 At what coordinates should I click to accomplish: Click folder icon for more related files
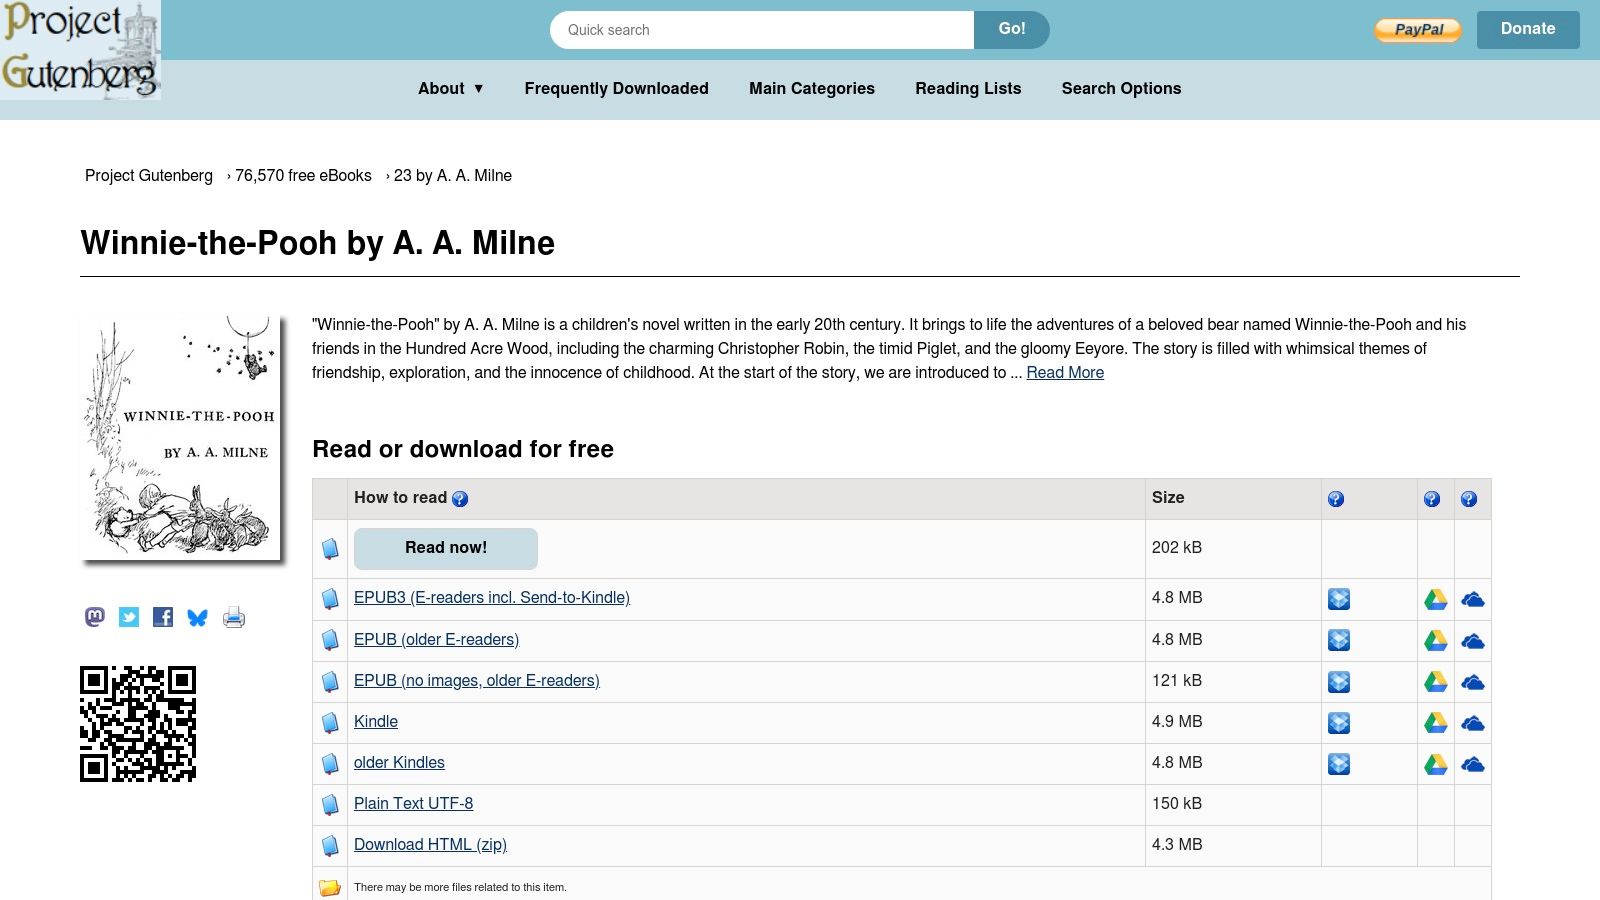point(330,887)
